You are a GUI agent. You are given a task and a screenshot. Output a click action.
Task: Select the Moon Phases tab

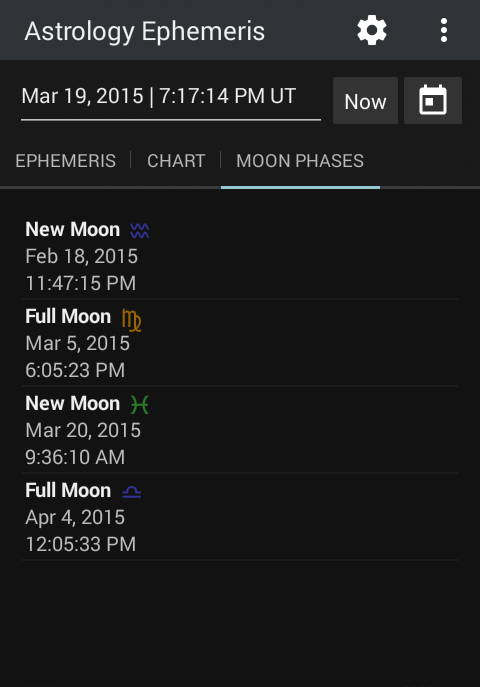tap(300, 161)
